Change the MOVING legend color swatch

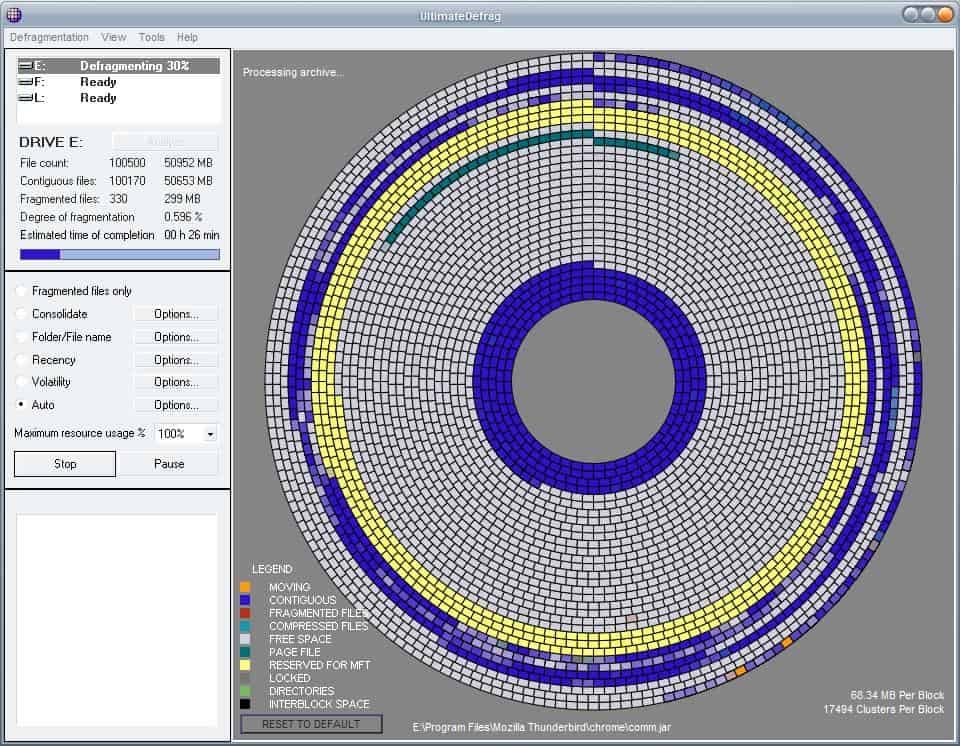click(x=245, y=587)
